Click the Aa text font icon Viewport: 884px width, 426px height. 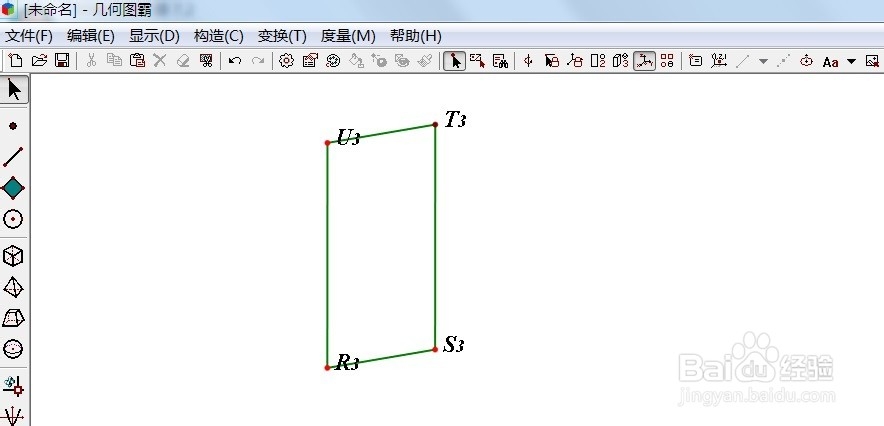click(830, 61)
